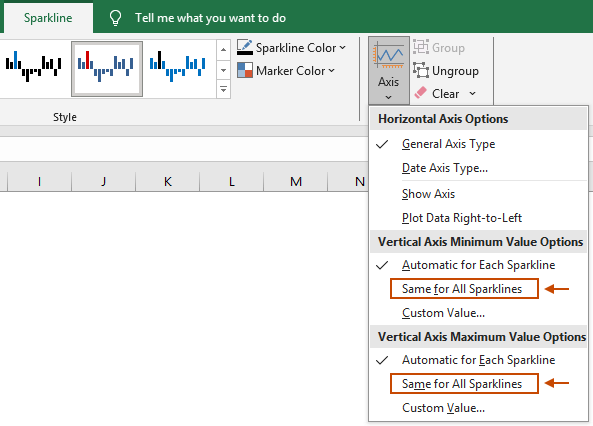Click the Axis sparkline icon

pos(388,56)
